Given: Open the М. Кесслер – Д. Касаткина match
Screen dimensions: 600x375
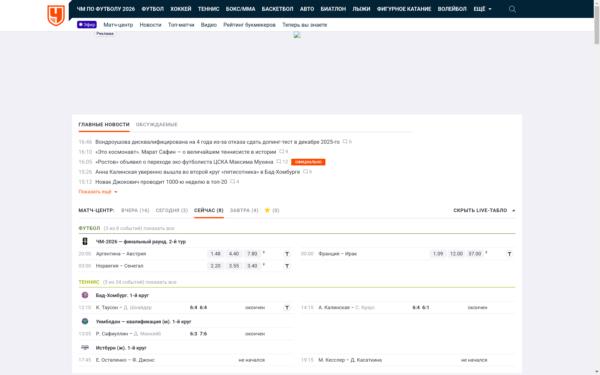Looking at the screenshot, I should [350, 360].
